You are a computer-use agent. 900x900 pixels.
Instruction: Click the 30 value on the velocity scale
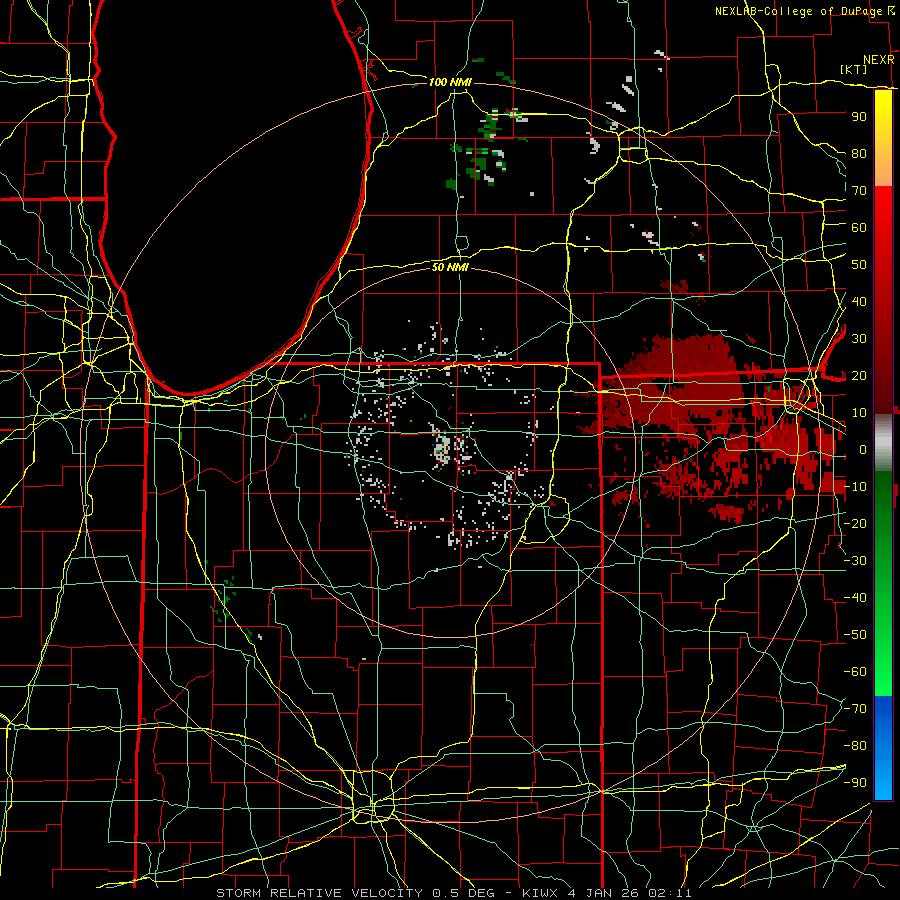(x=859, y=339)
